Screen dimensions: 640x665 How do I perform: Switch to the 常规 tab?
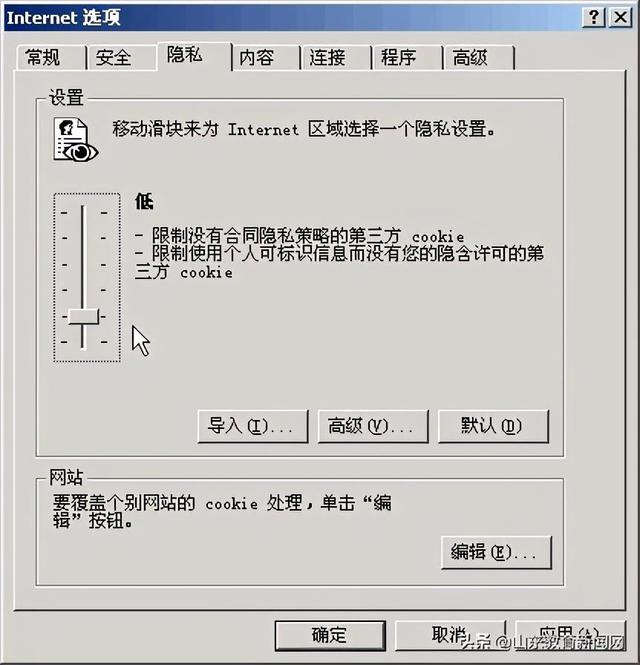coord(50,57)
